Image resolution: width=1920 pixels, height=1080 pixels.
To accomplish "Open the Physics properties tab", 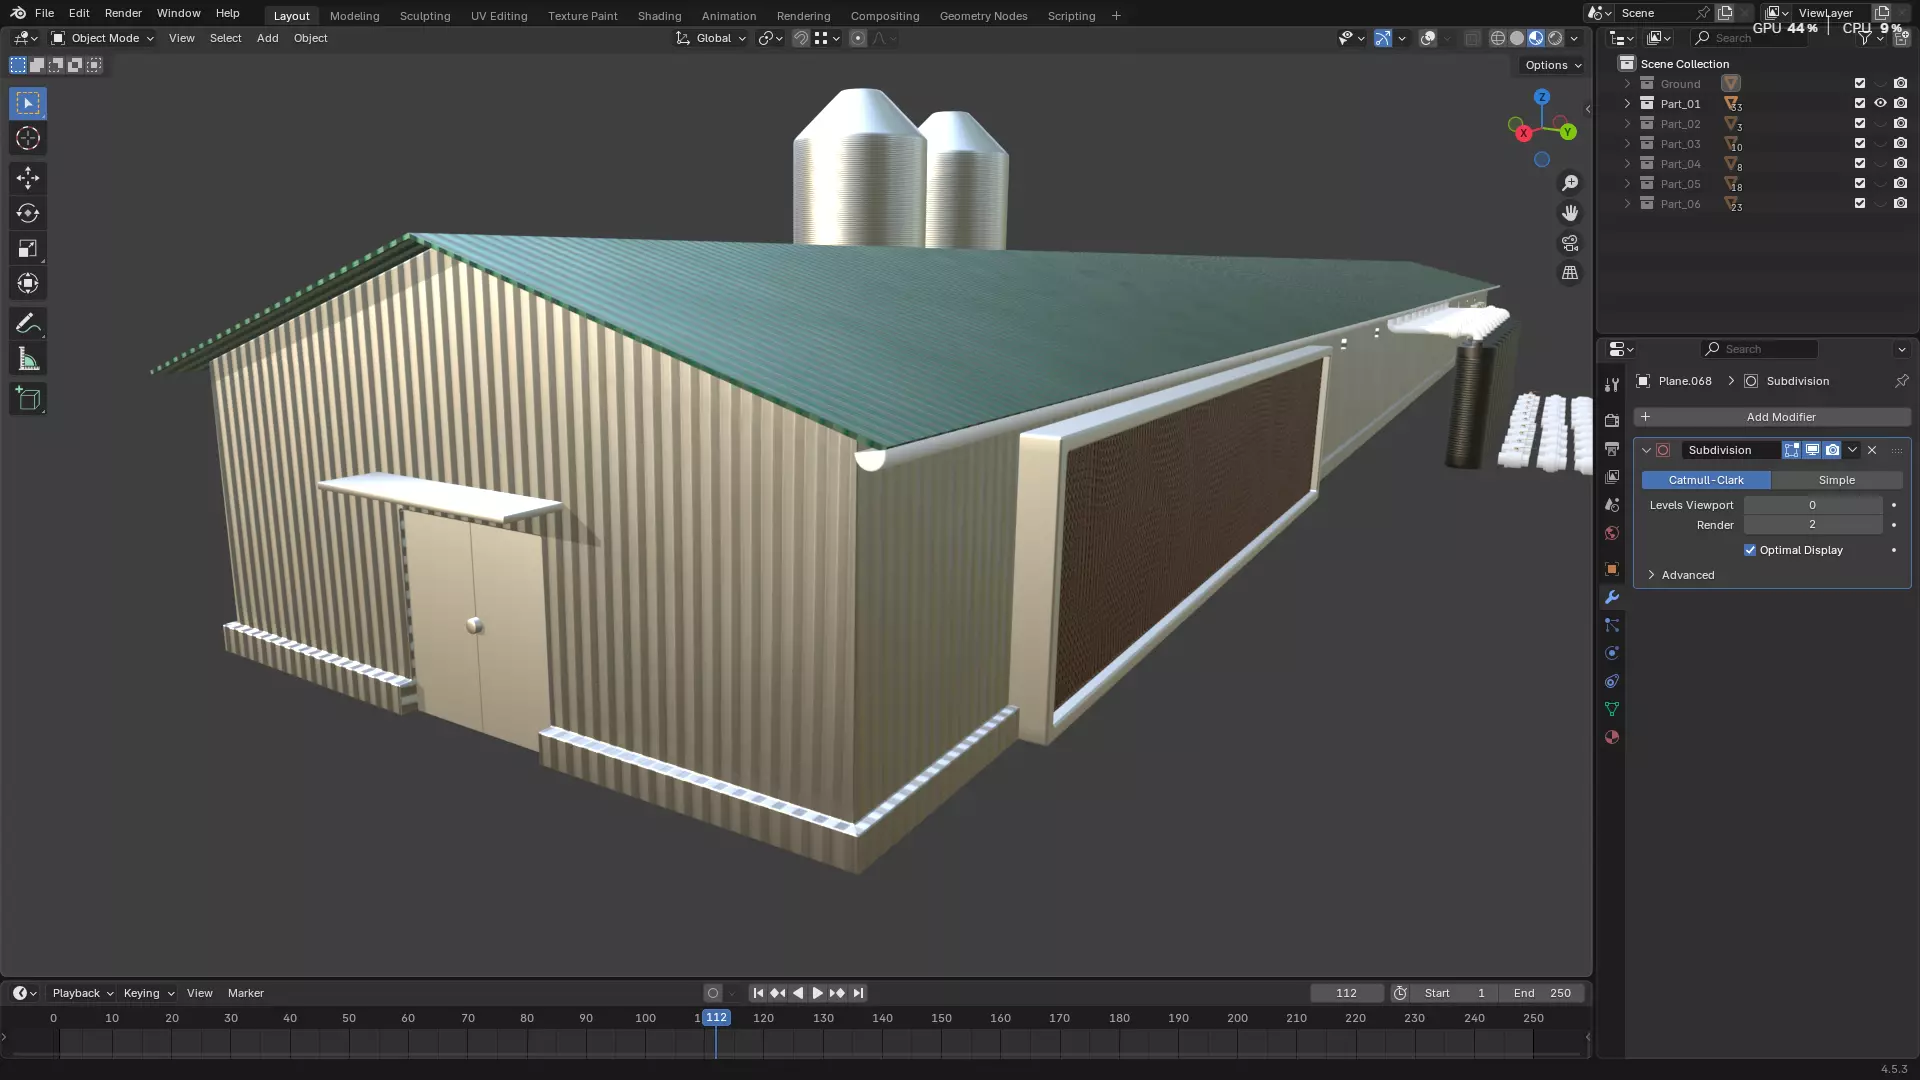I will 1611,653.
